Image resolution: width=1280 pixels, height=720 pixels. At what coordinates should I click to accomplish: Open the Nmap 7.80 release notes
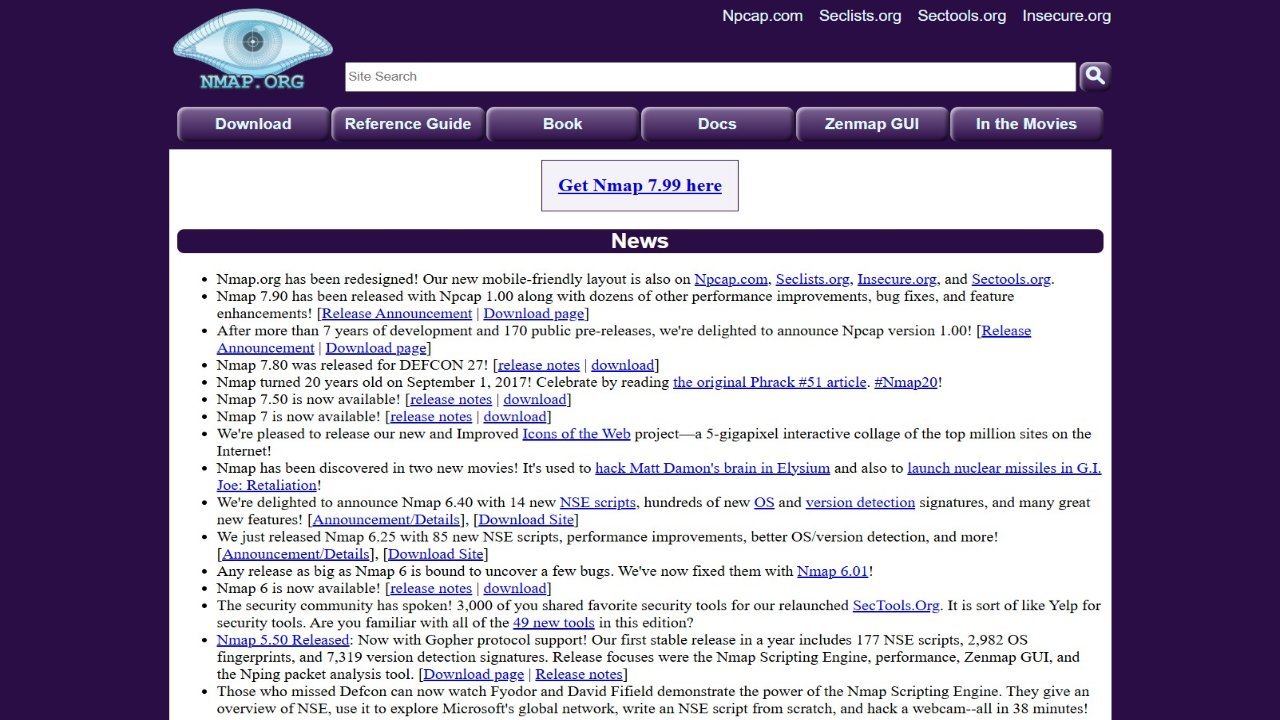[539, 365]
